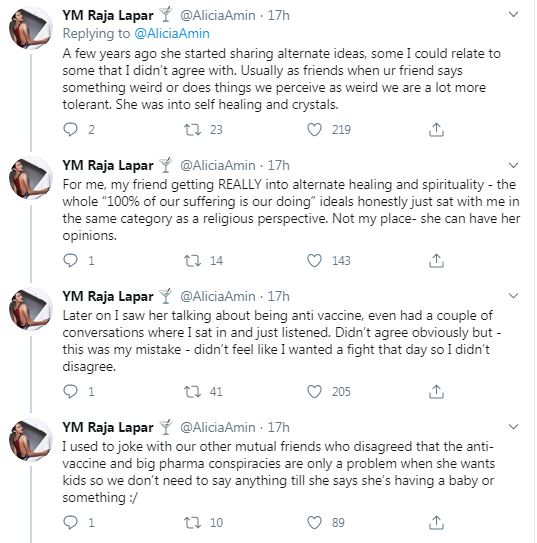Share the last tweet about big pharma conspiracies
The height and width of the screenshot is (543, 537).
click(436, 522)
